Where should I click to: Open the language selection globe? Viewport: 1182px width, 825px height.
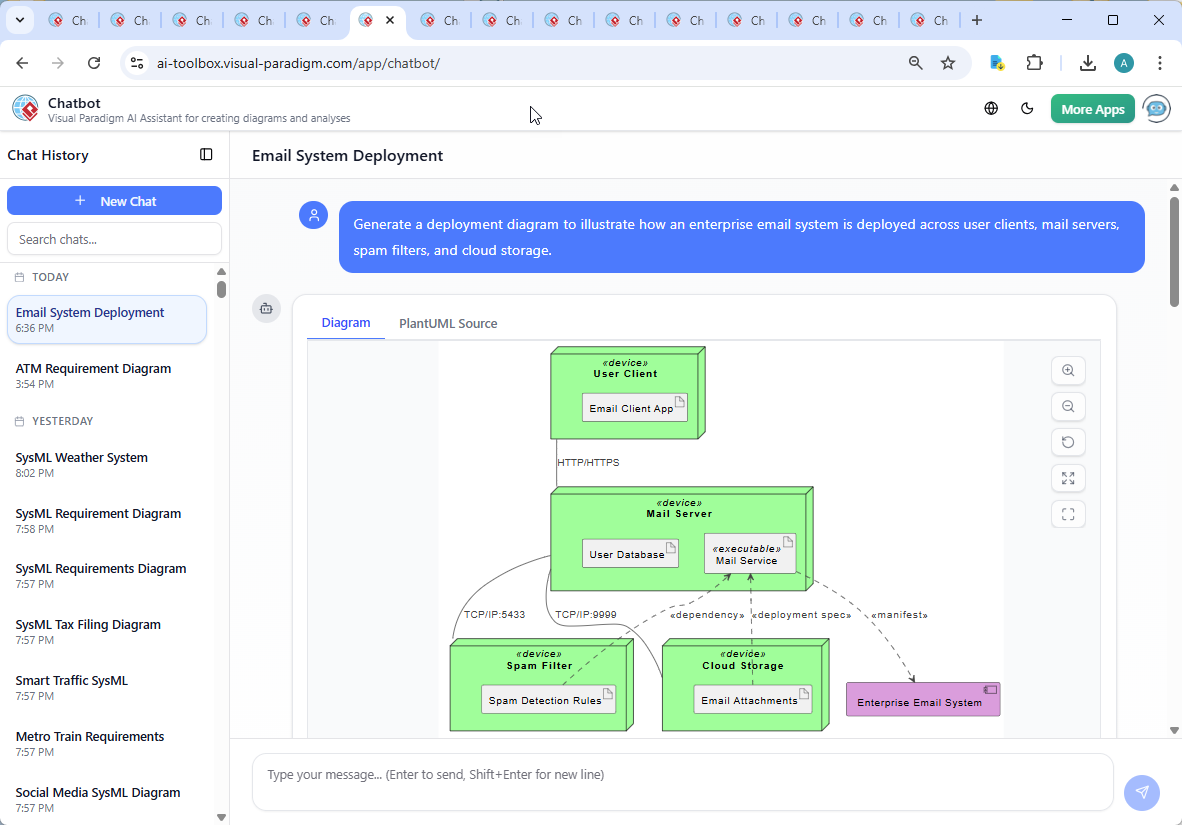(x=991, y=108)
